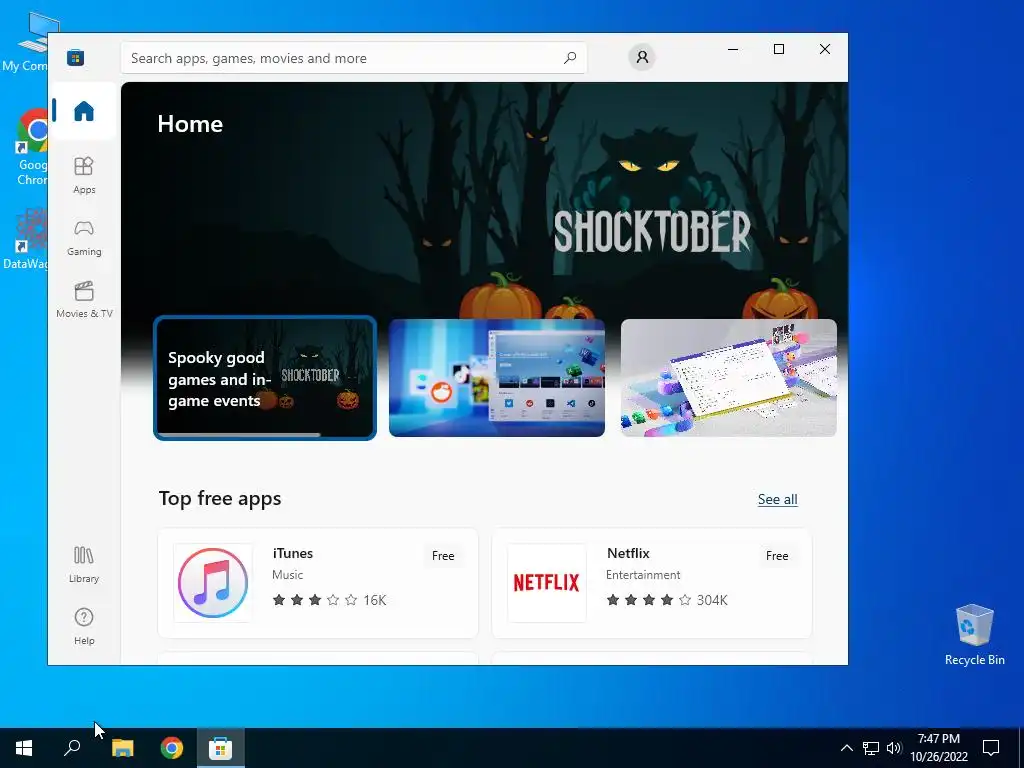Click the search magnifier icon
Image resolution: width=1024 pixels, height=768 pixels.
pos(569,58)
